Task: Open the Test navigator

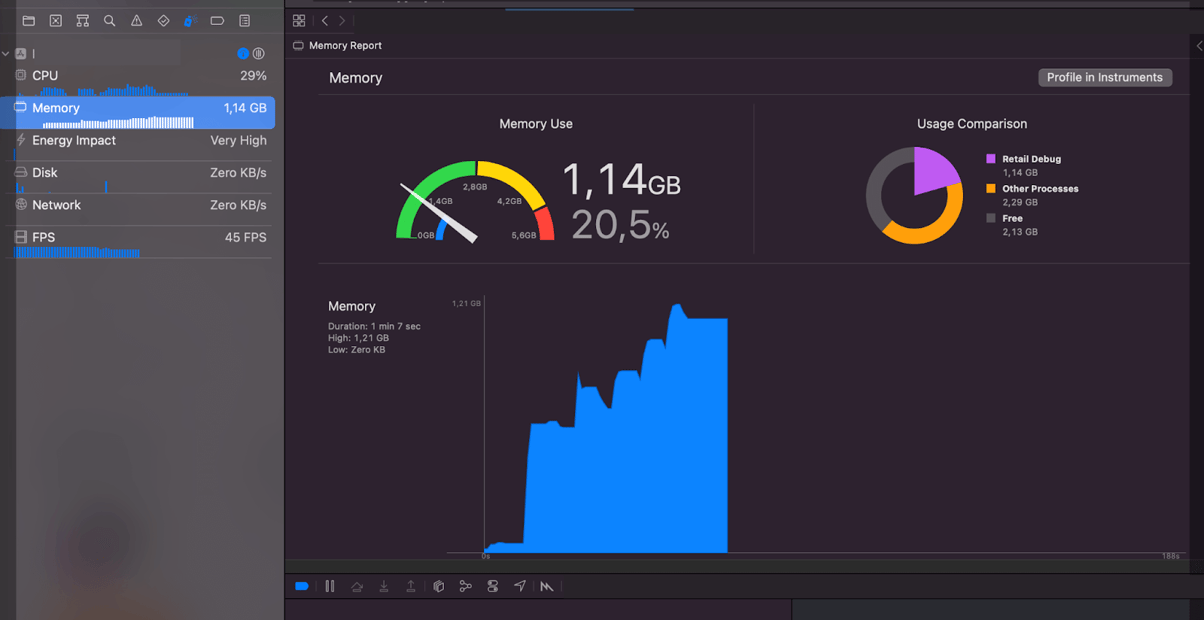Action: [x=163, y=20]
